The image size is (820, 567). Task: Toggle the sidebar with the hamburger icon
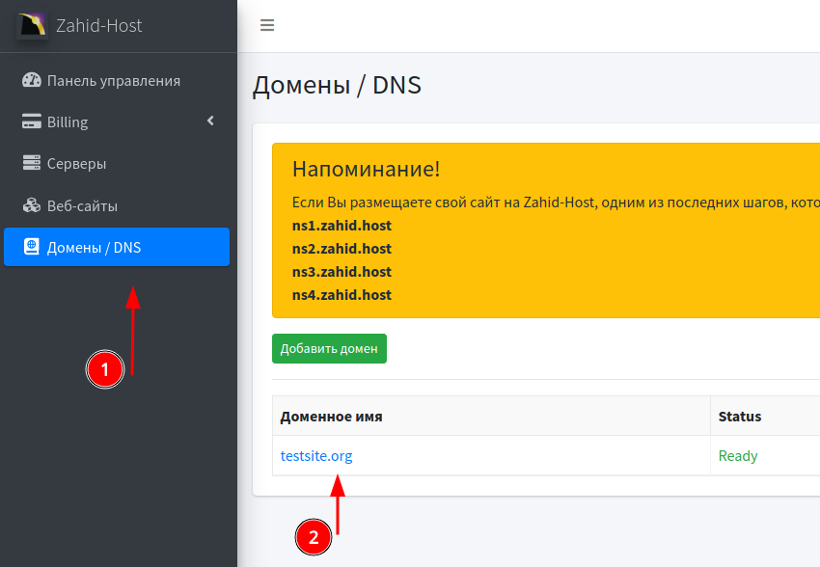[x=267, y=26]
